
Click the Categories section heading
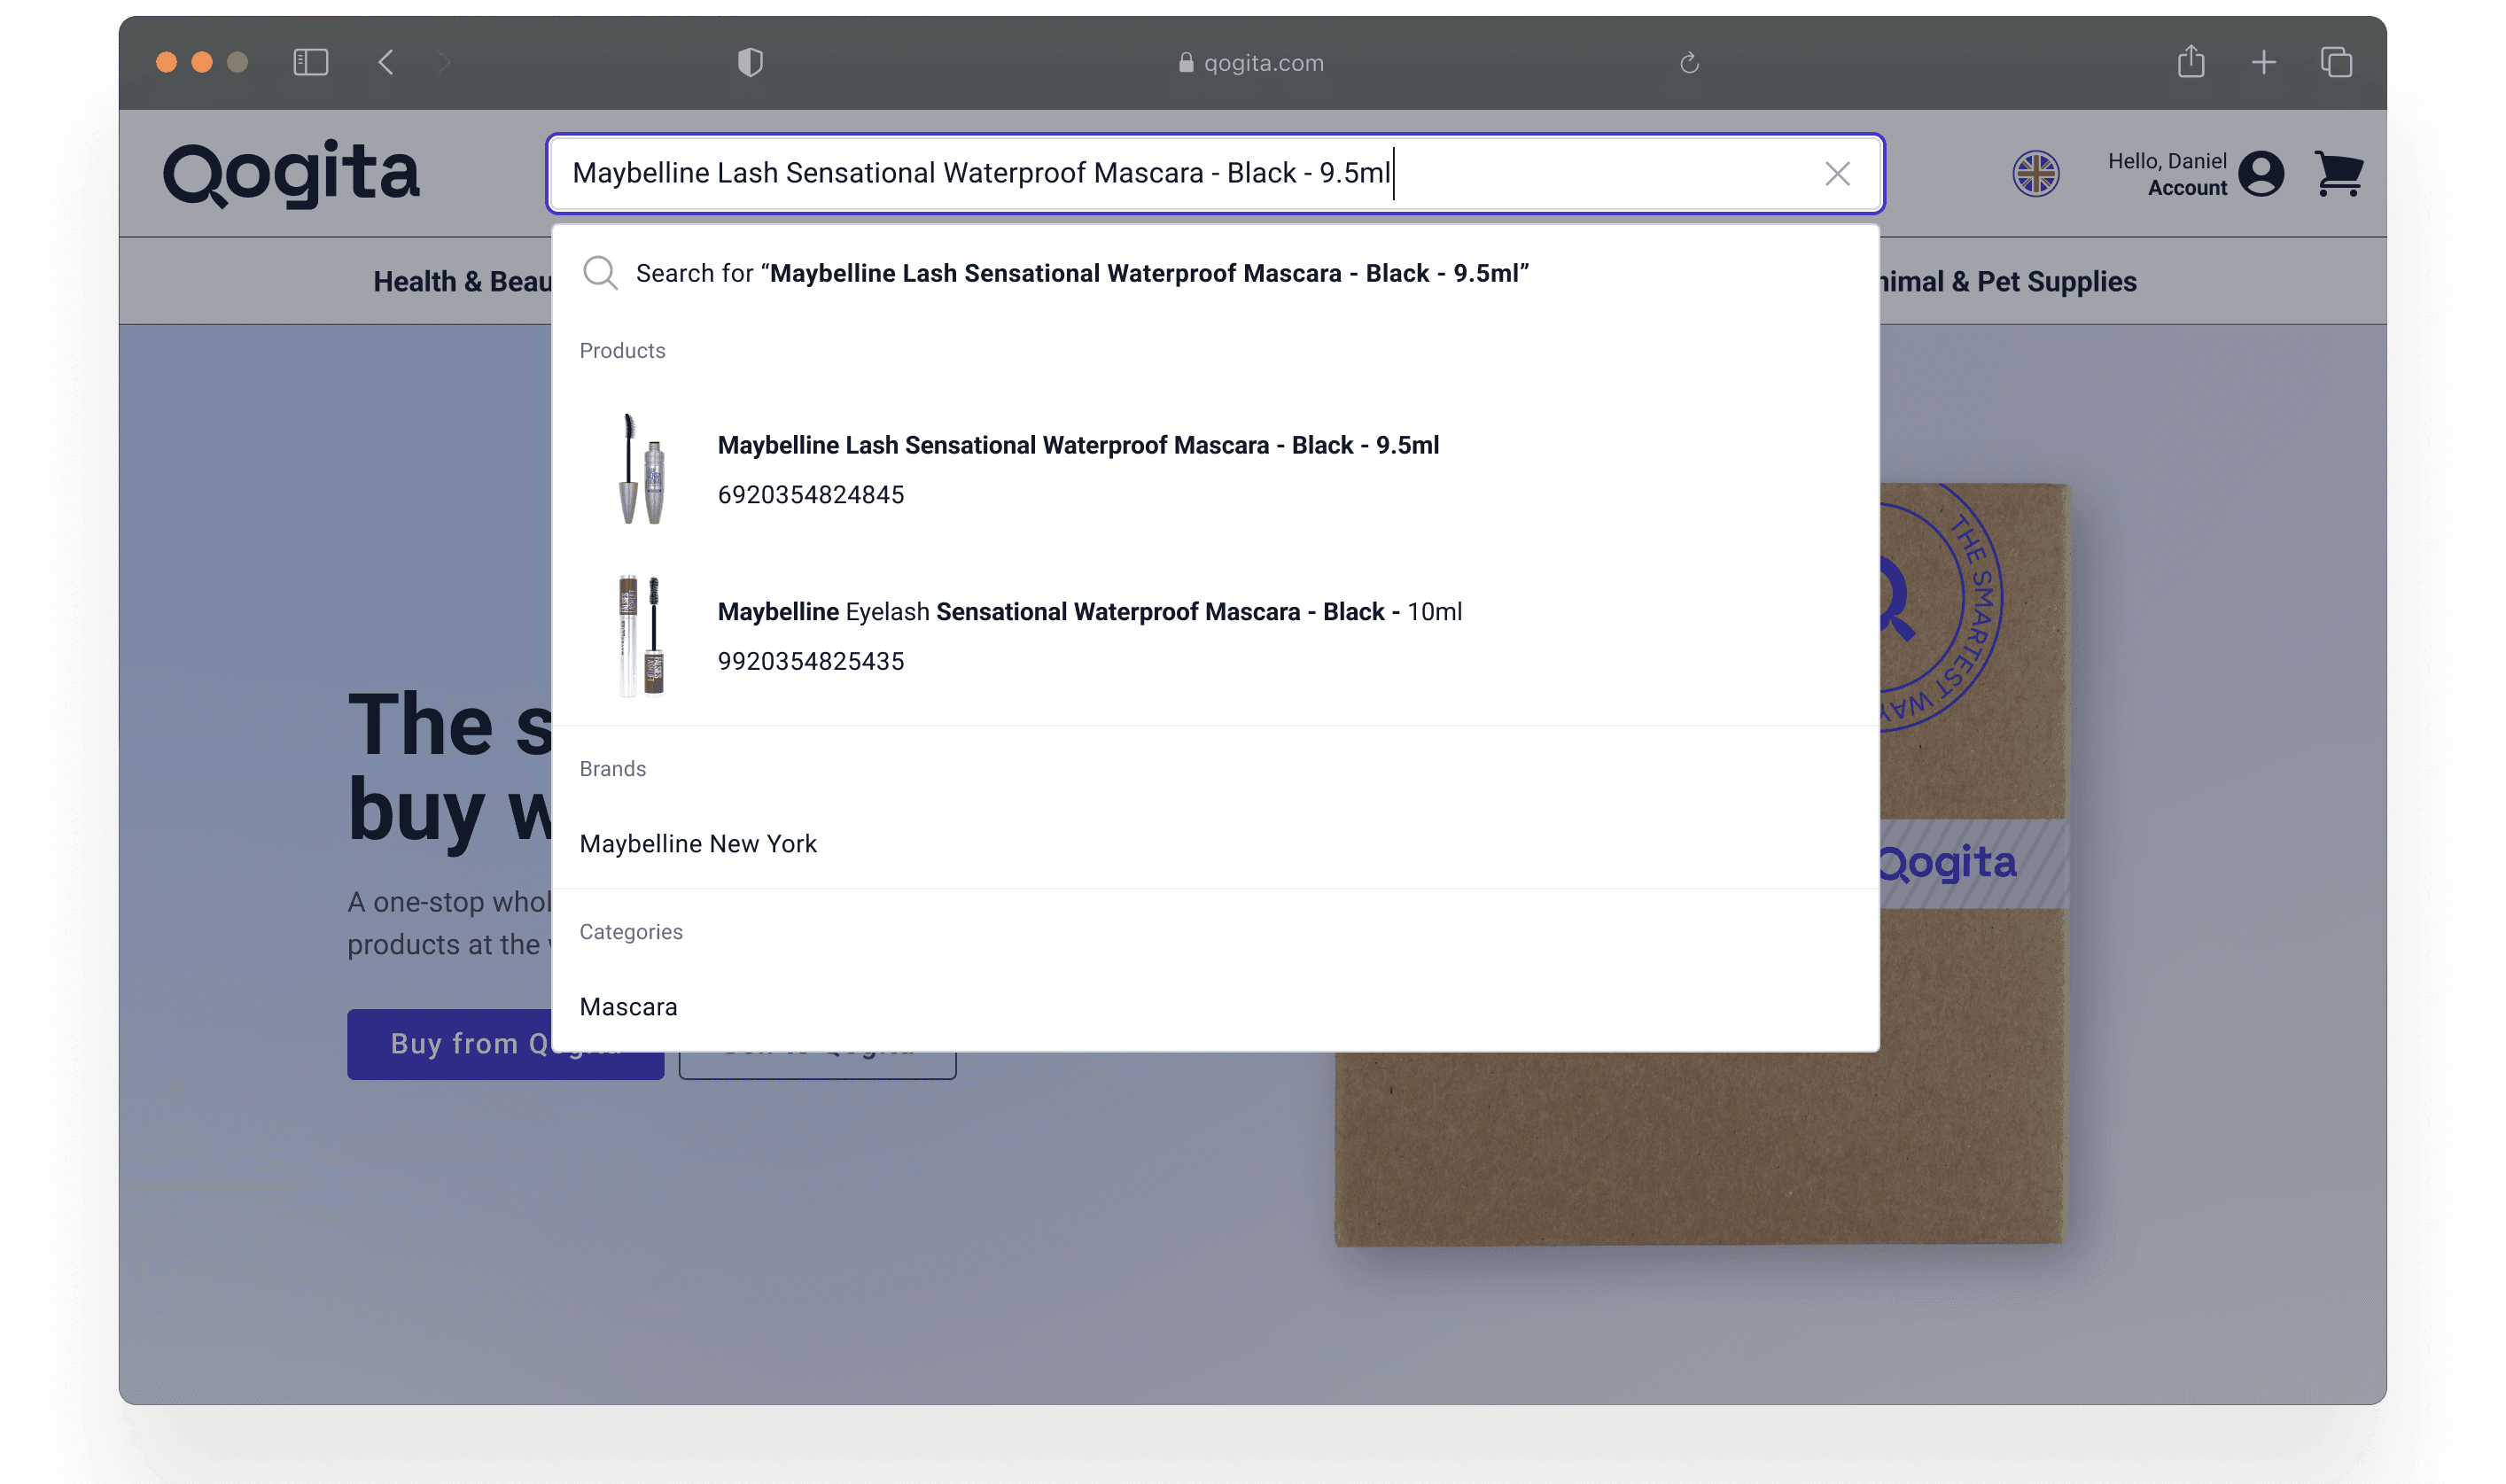point(631,932)
